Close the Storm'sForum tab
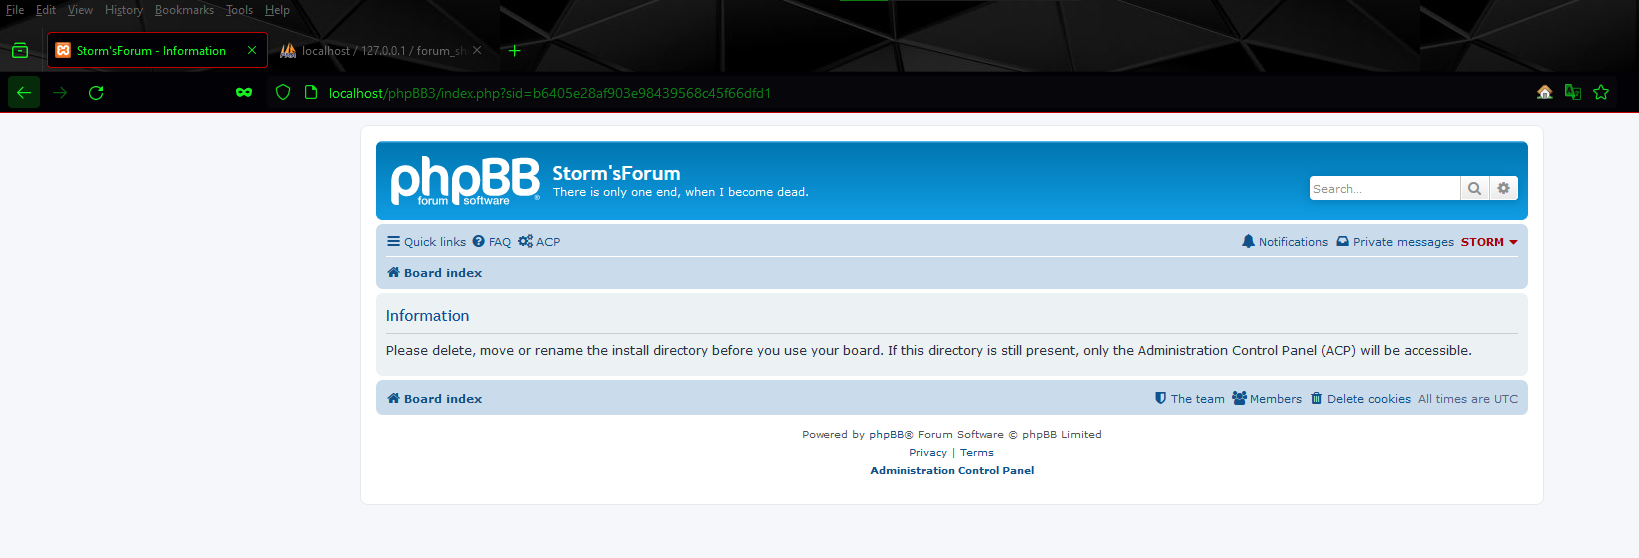The height and width of the screenshot is (558, 1639). point(252,50)
